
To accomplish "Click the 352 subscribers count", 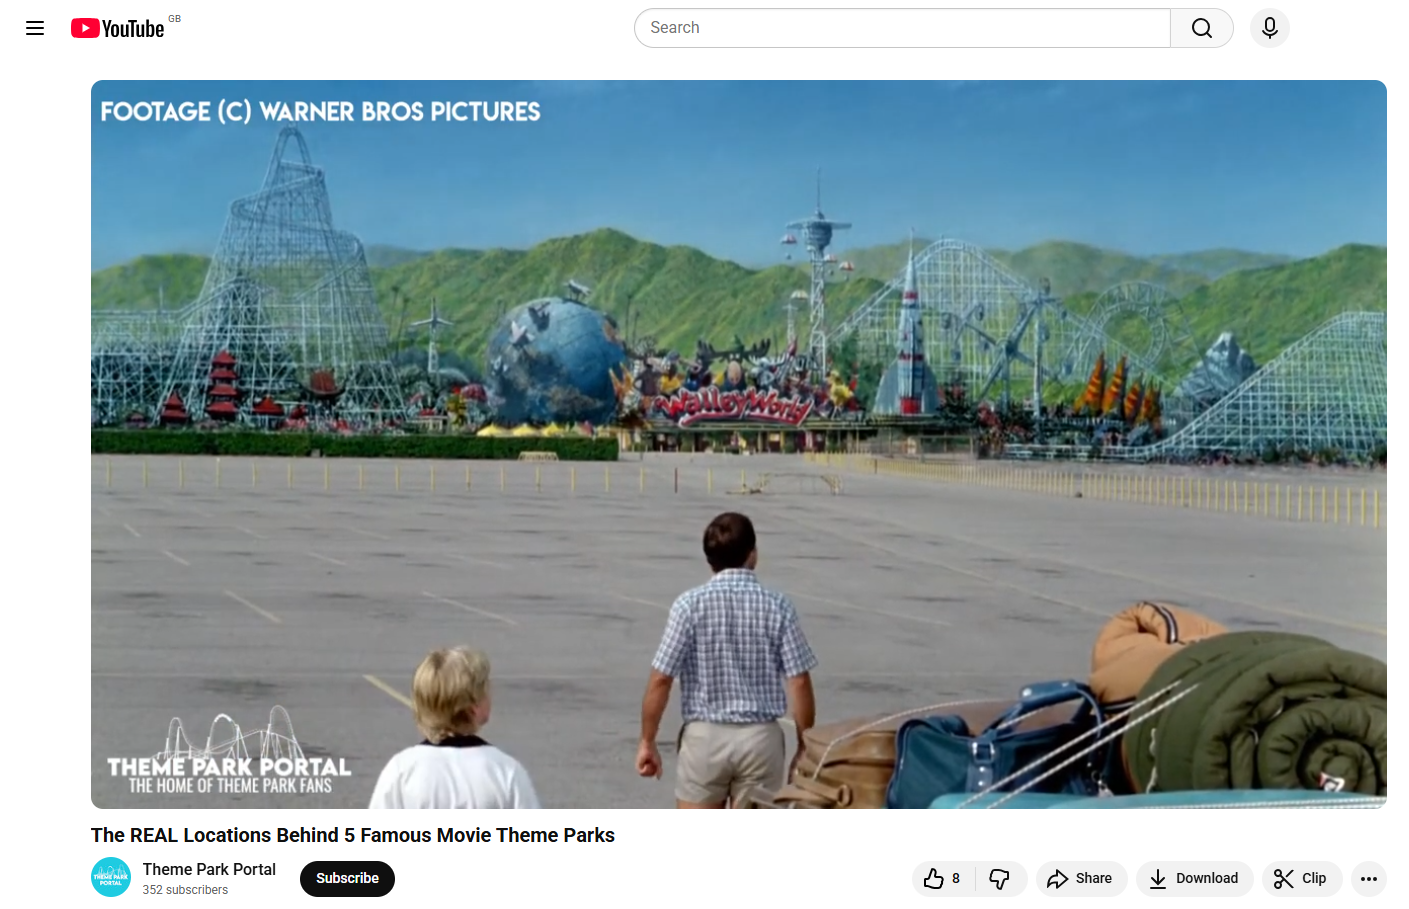I will point(185,890).
